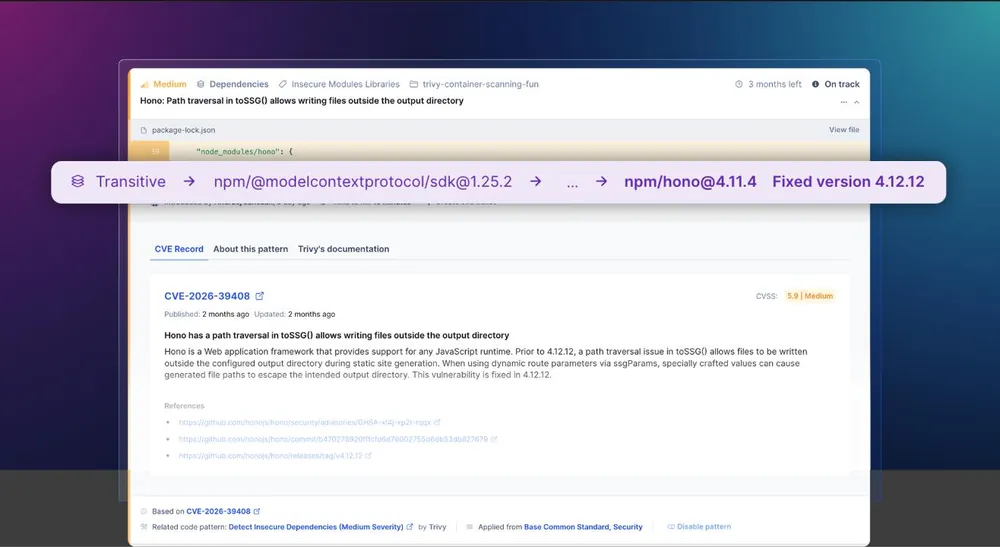Click the footer Based on CVE-2026-39408 link
The width and height of the screenshot is (1000, 547).
pyautogui.click(x=219, y=511)
